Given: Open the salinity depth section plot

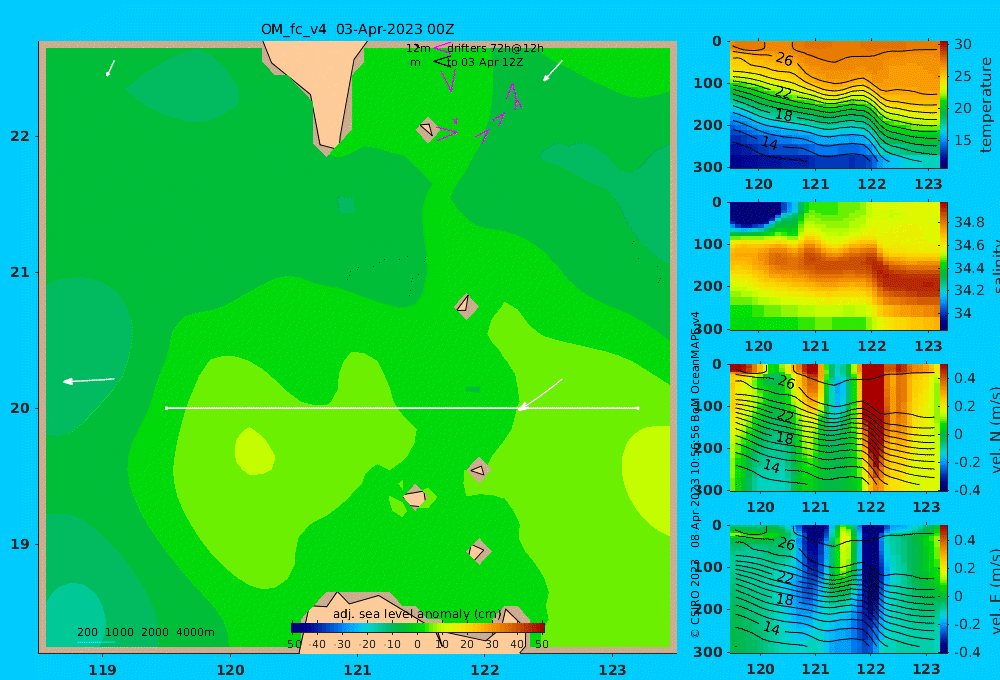Looking at the screenshot, I should [834, 266].
